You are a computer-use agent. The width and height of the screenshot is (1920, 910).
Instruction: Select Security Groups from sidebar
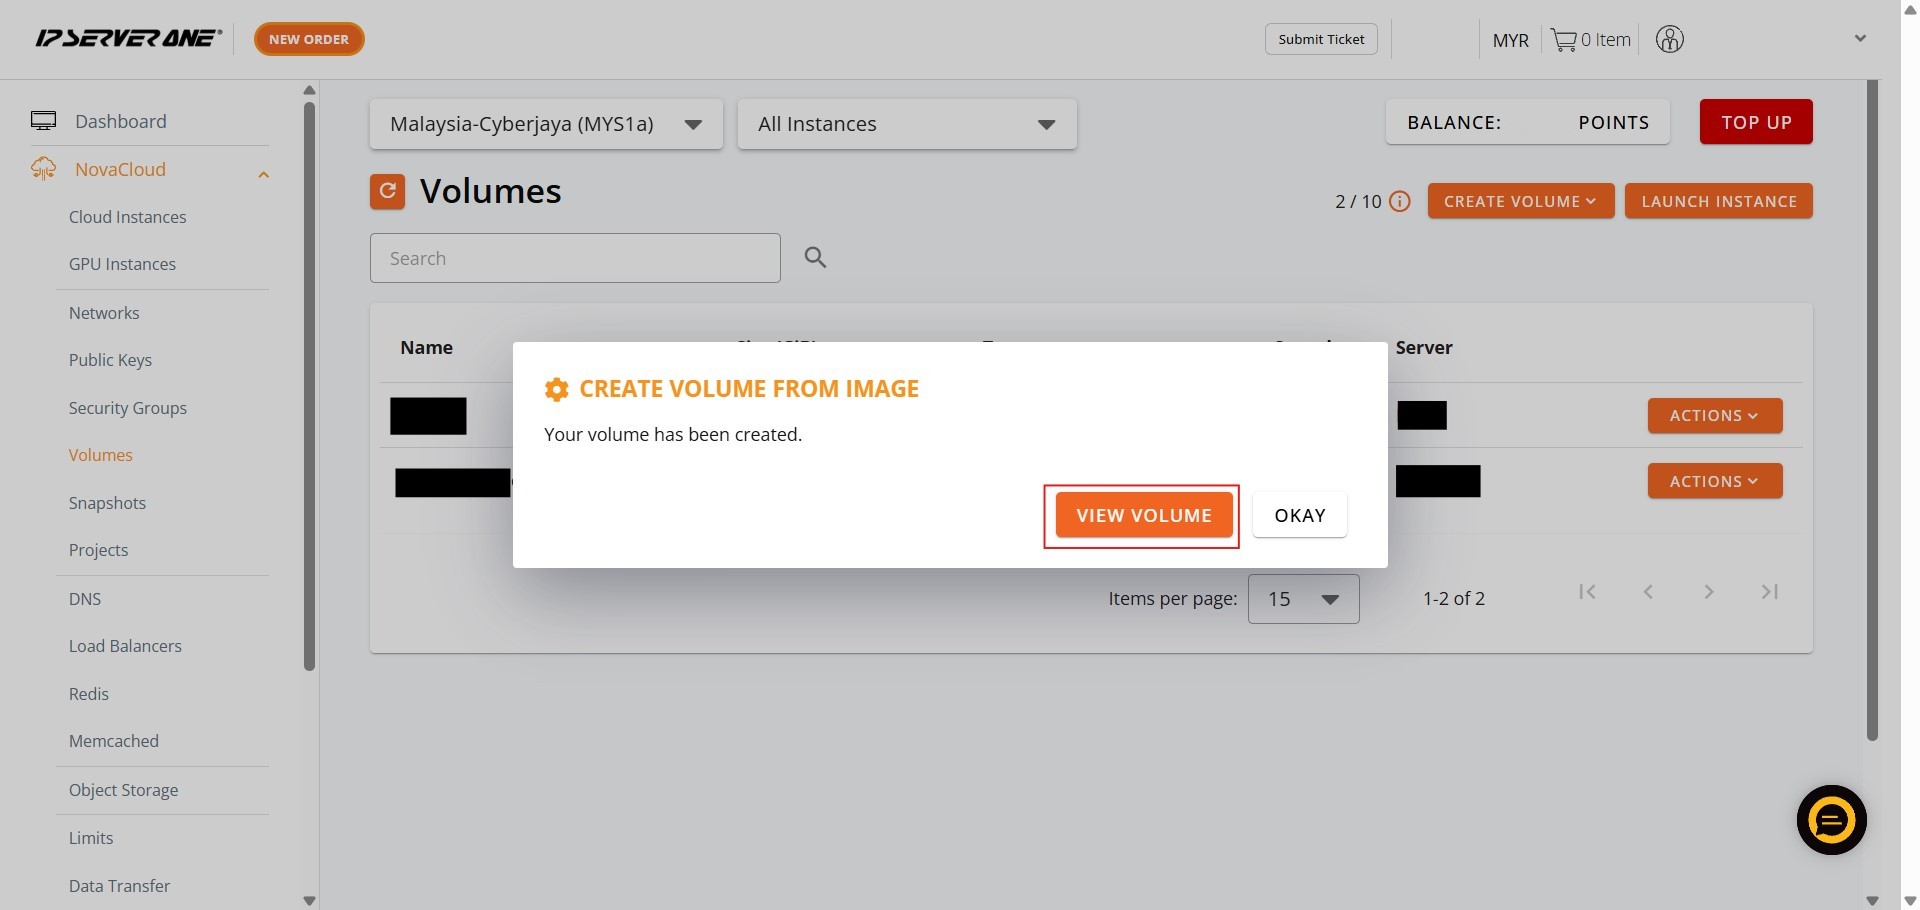pos(127,408)
